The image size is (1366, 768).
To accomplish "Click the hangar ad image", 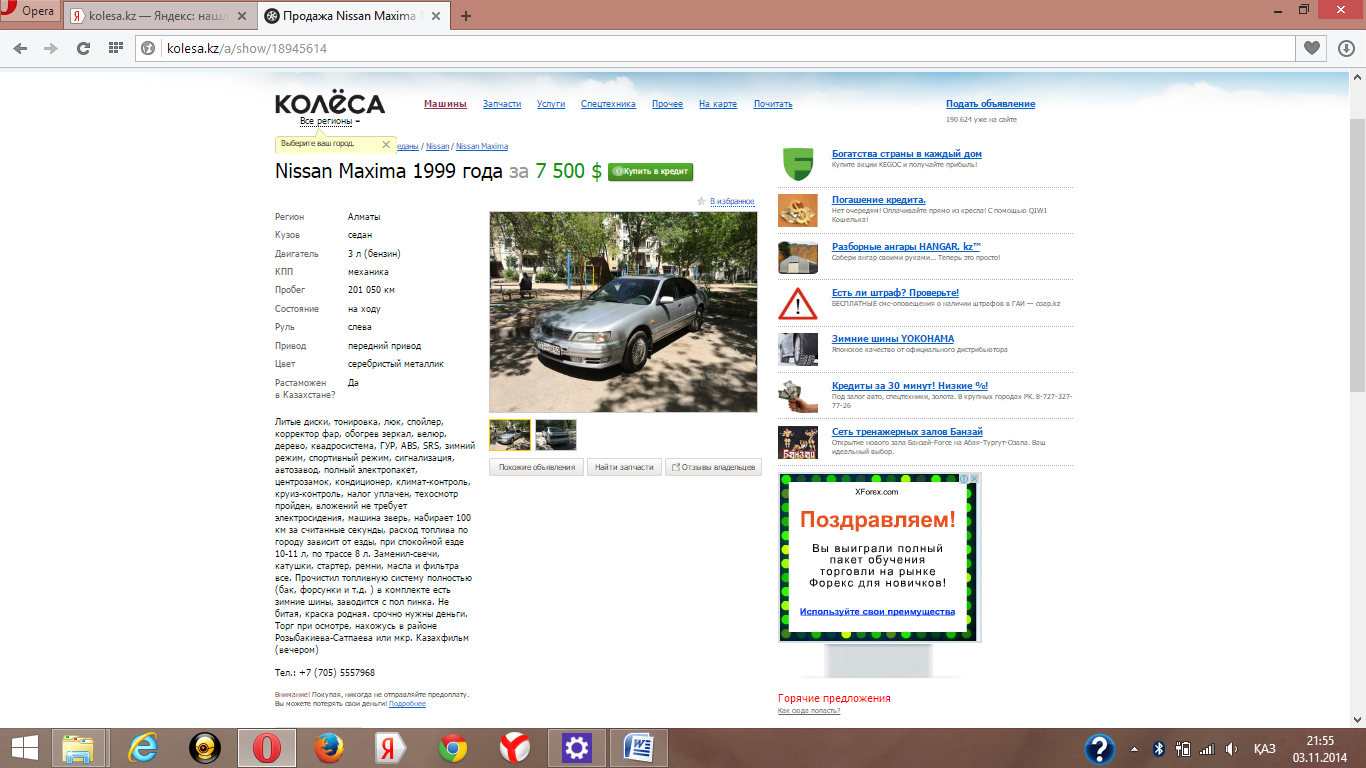I will (798, 257).
